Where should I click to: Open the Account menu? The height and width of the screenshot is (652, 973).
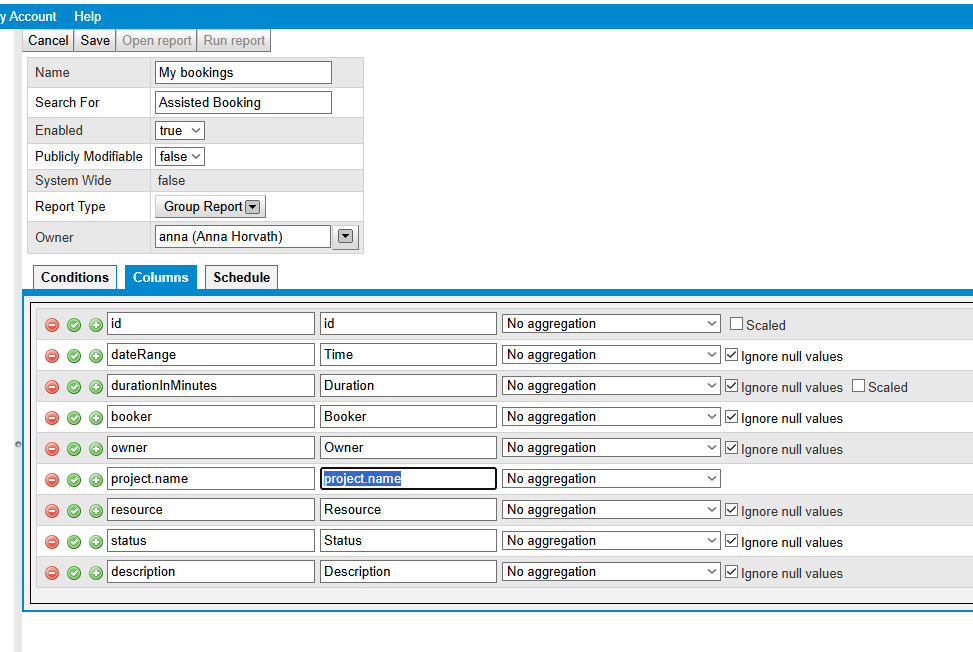[28, 17]
